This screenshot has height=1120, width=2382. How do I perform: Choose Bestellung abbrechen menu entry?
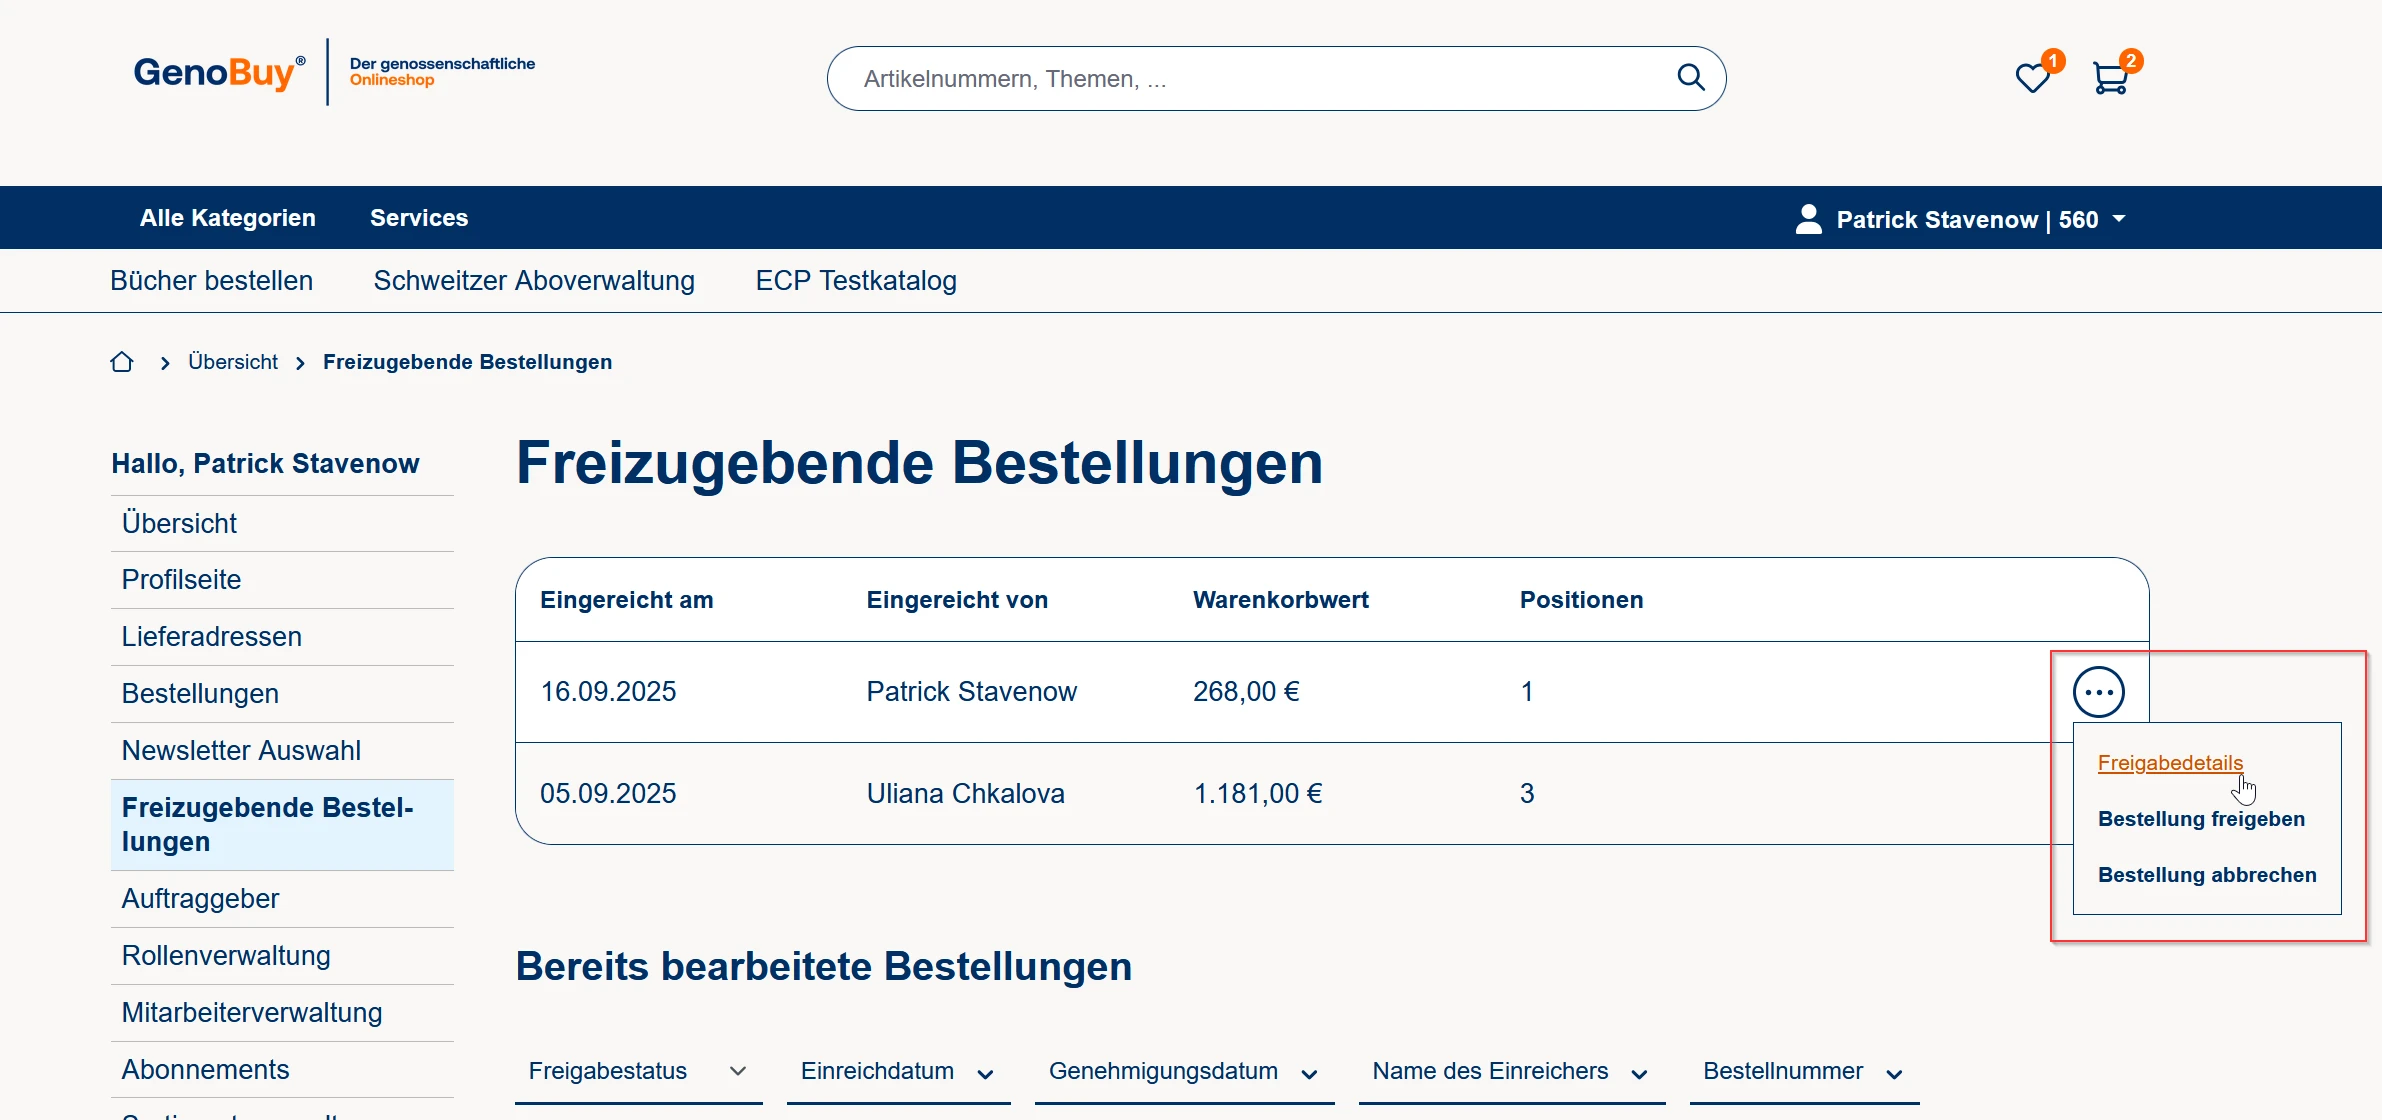point(2206,875)
